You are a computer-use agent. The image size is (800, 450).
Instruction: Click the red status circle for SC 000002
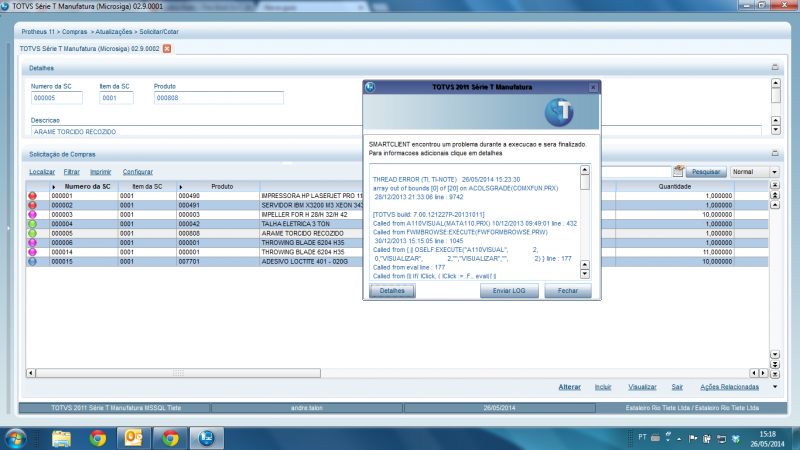[x=32, y=205]
